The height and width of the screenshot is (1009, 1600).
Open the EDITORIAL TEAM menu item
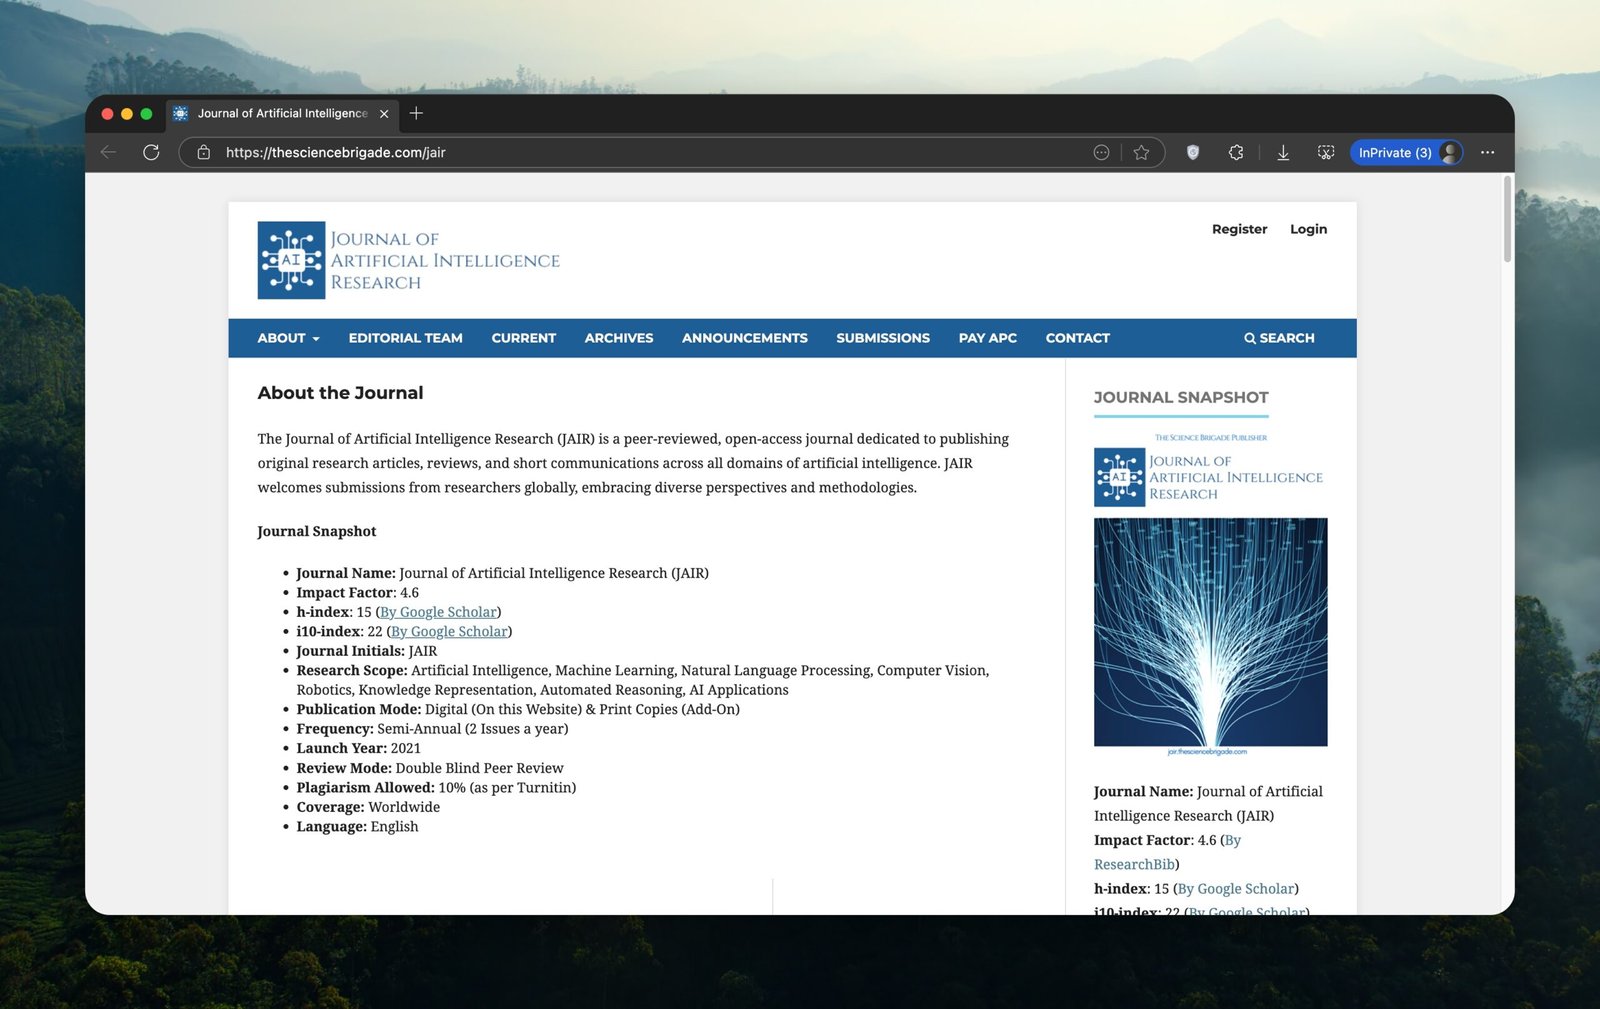405,338
